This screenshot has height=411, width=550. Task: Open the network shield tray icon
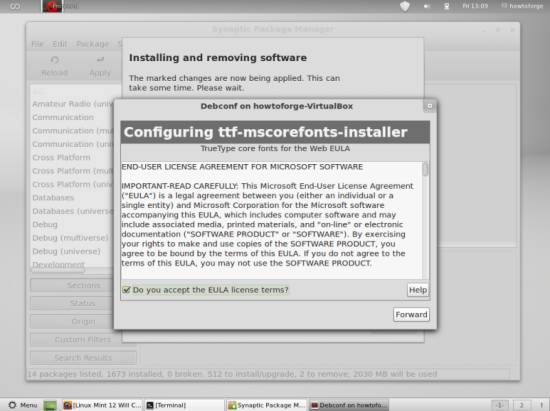(405, 6)
